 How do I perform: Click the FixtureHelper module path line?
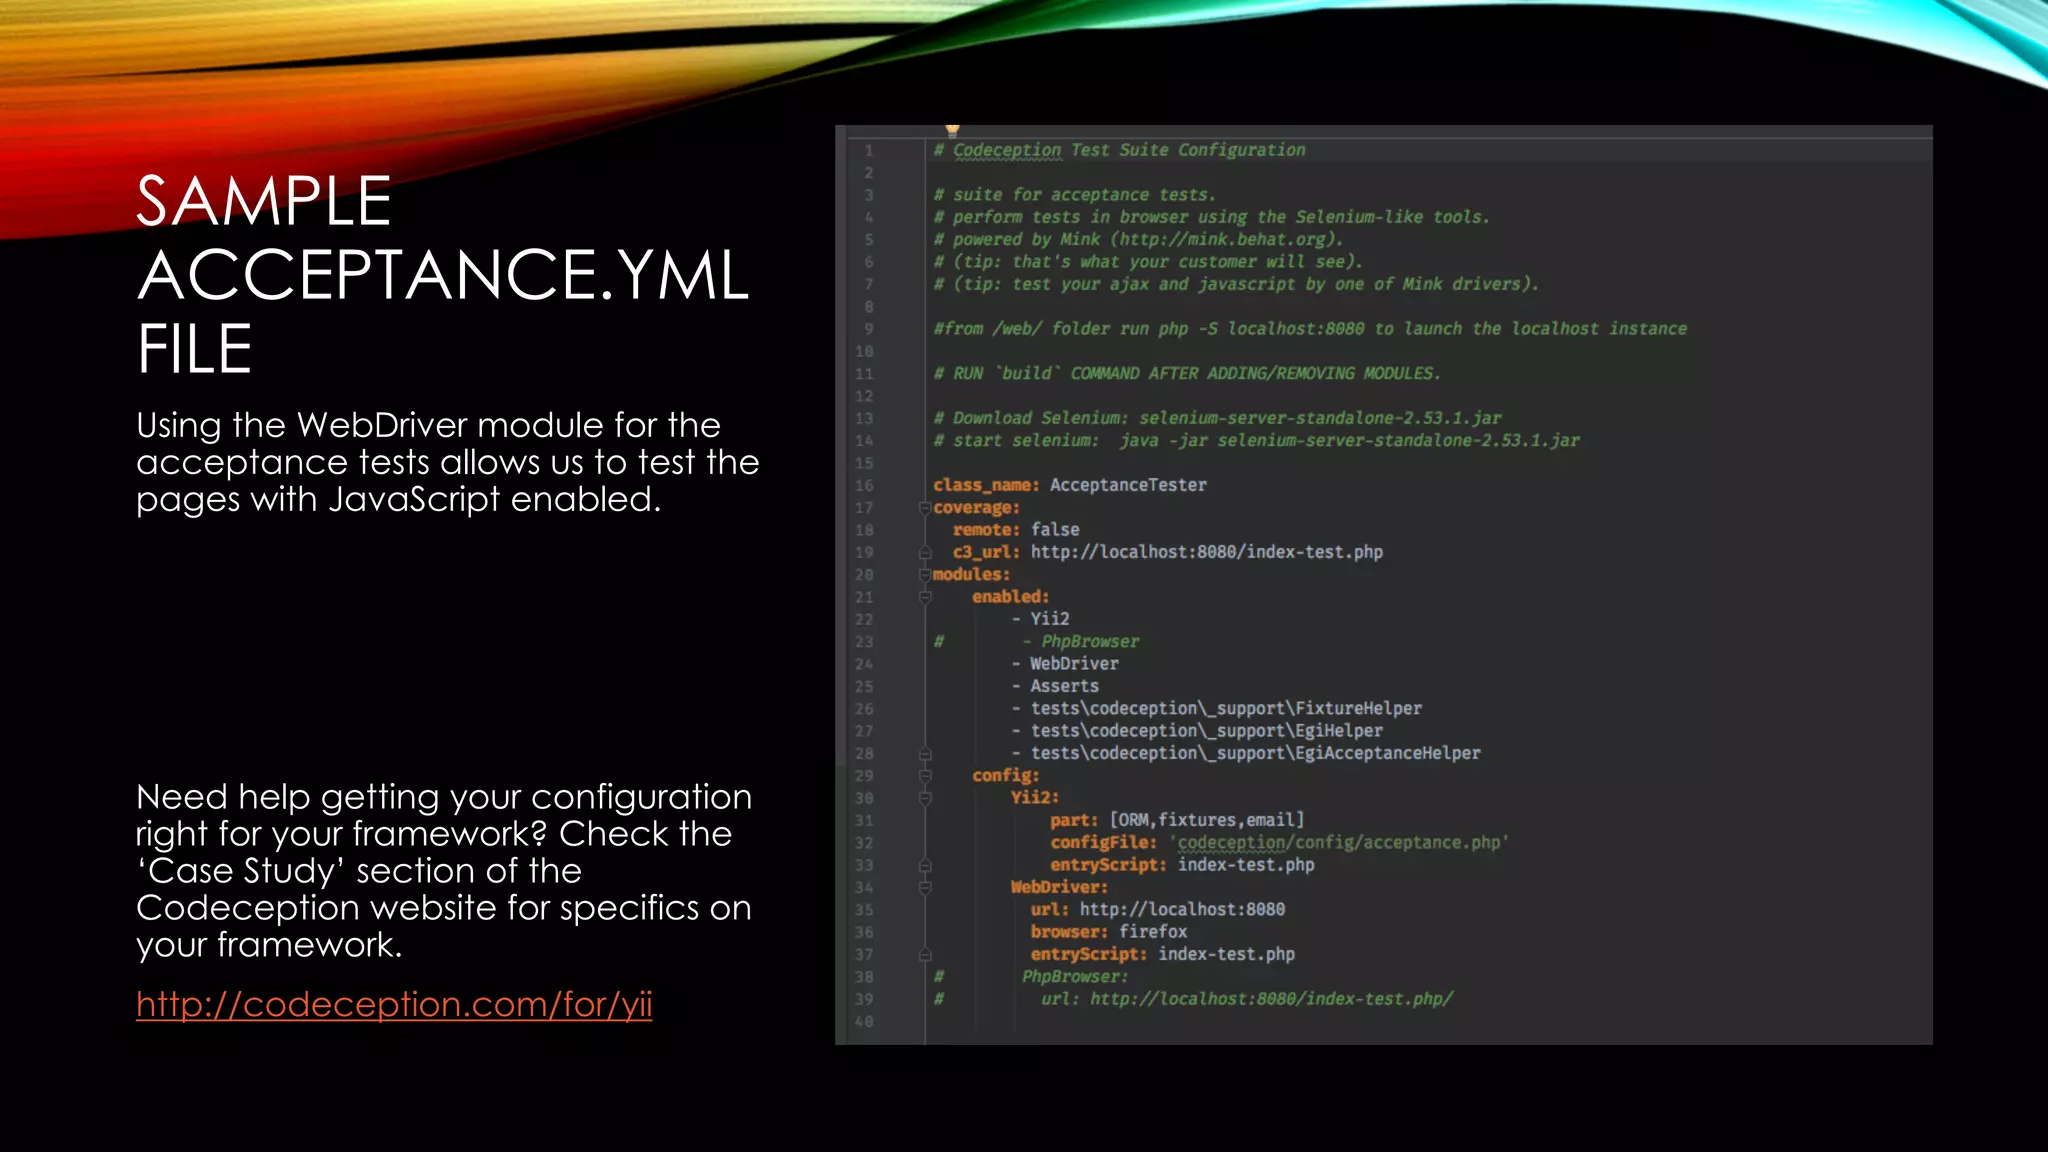1216,709
